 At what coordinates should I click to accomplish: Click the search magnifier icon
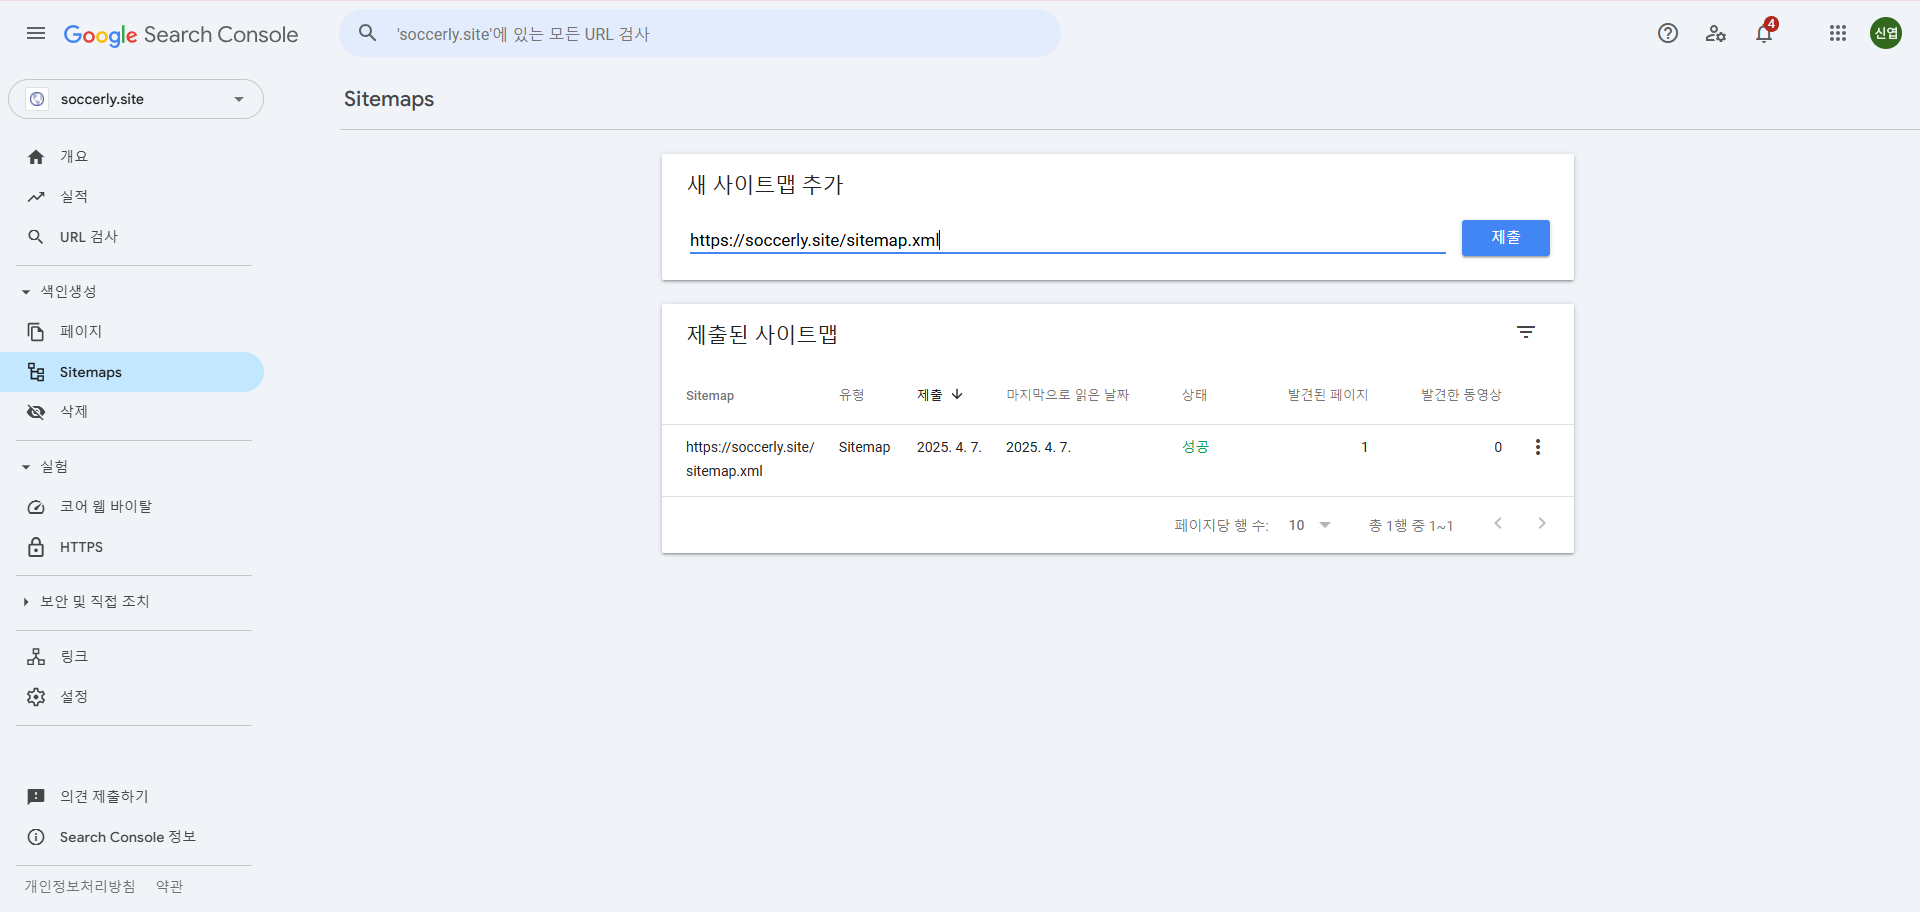(x=368, y=33)
